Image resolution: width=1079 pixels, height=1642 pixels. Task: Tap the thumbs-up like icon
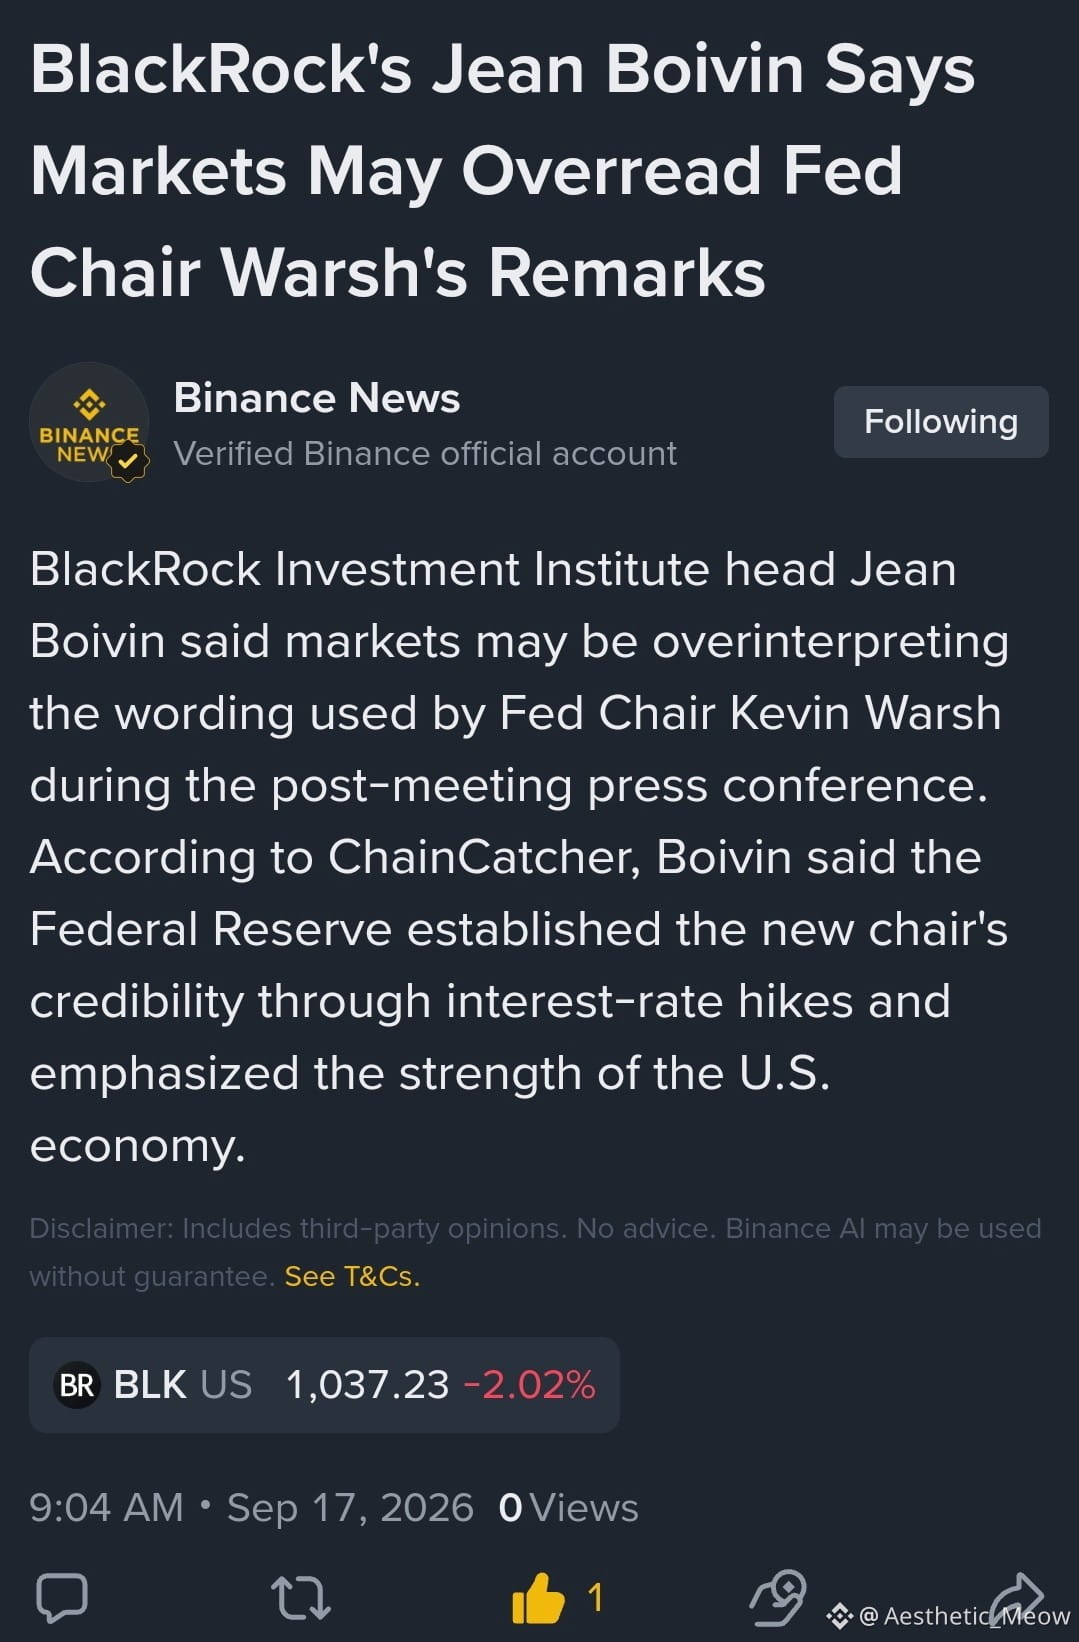[x=538, y=1597]
